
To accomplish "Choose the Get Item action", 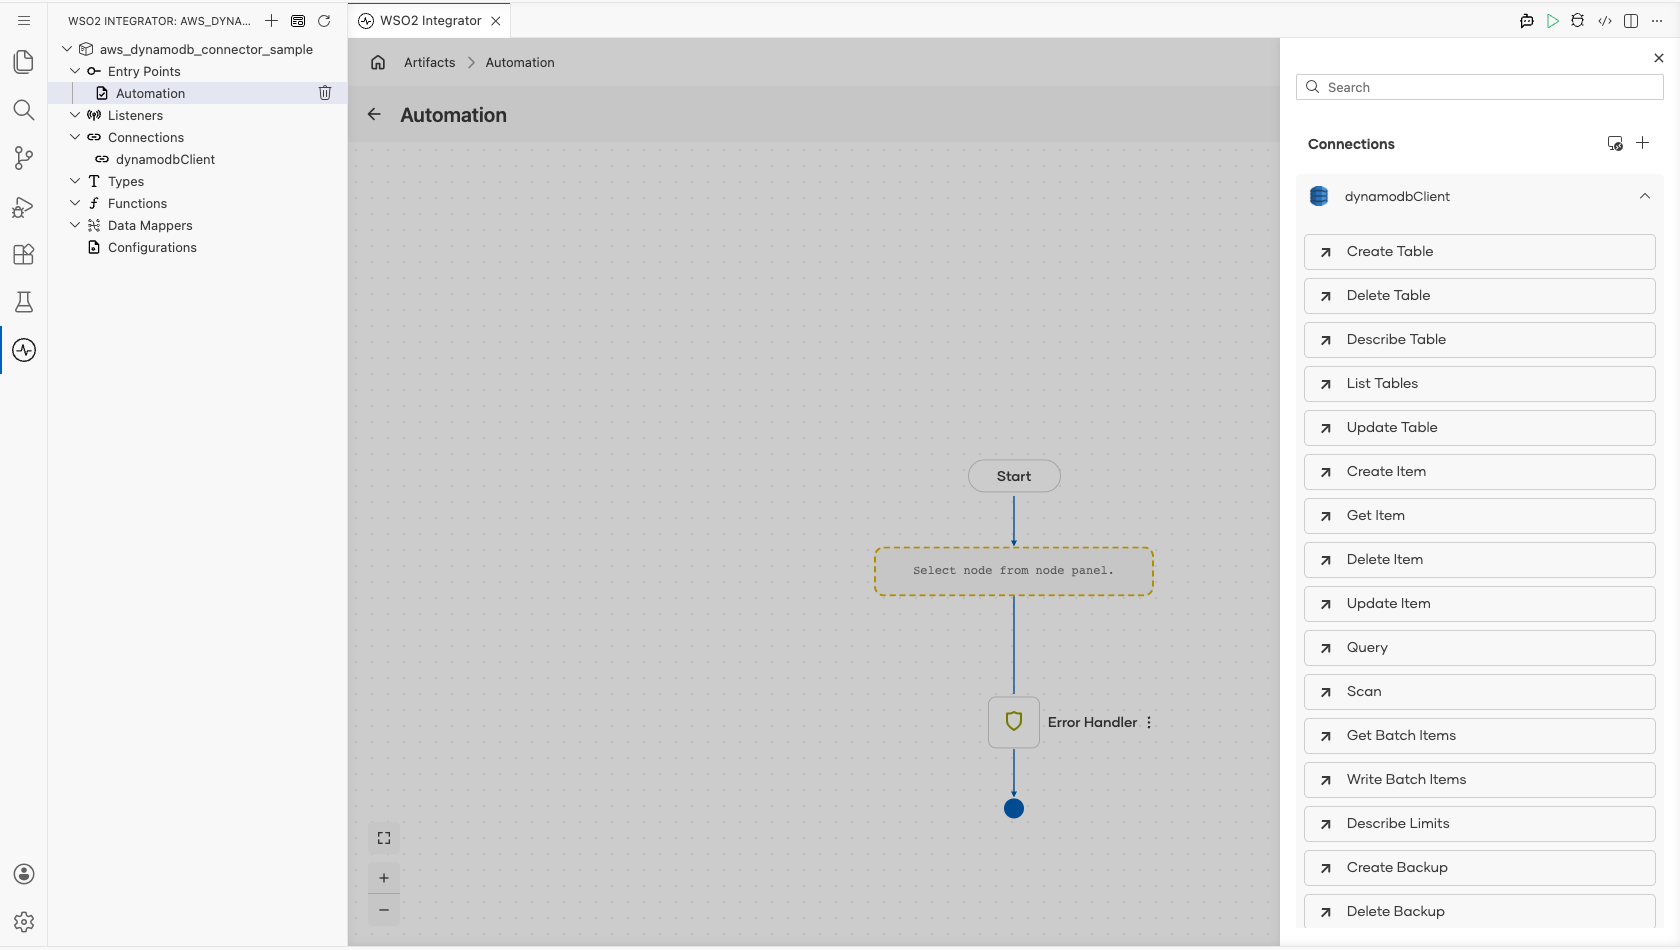I will tap(1480, 516).
